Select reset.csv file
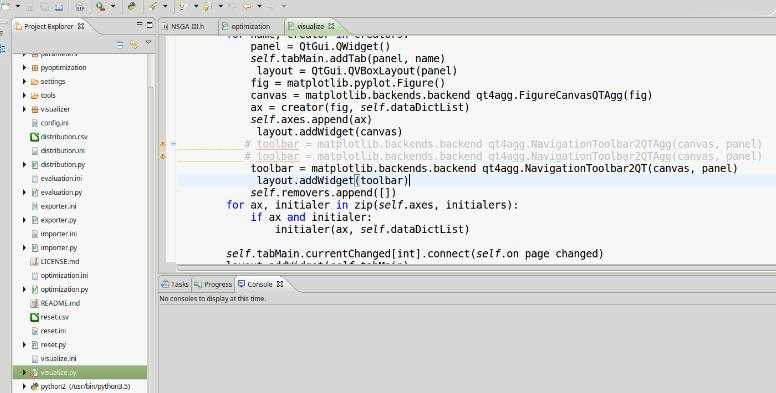 pyautogui.click(x=54, y=317)
